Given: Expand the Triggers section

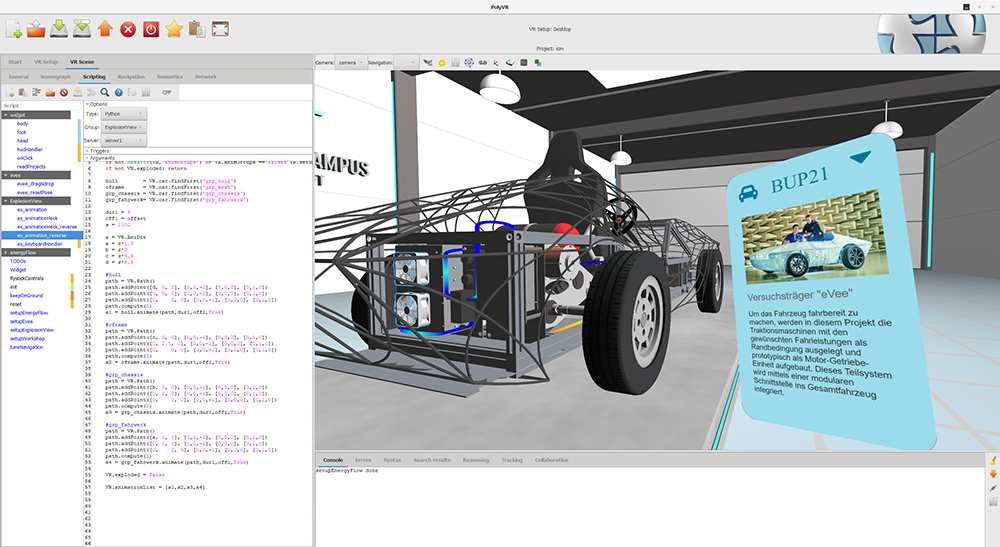Looking at the screenshot, I should click(98, 151).
